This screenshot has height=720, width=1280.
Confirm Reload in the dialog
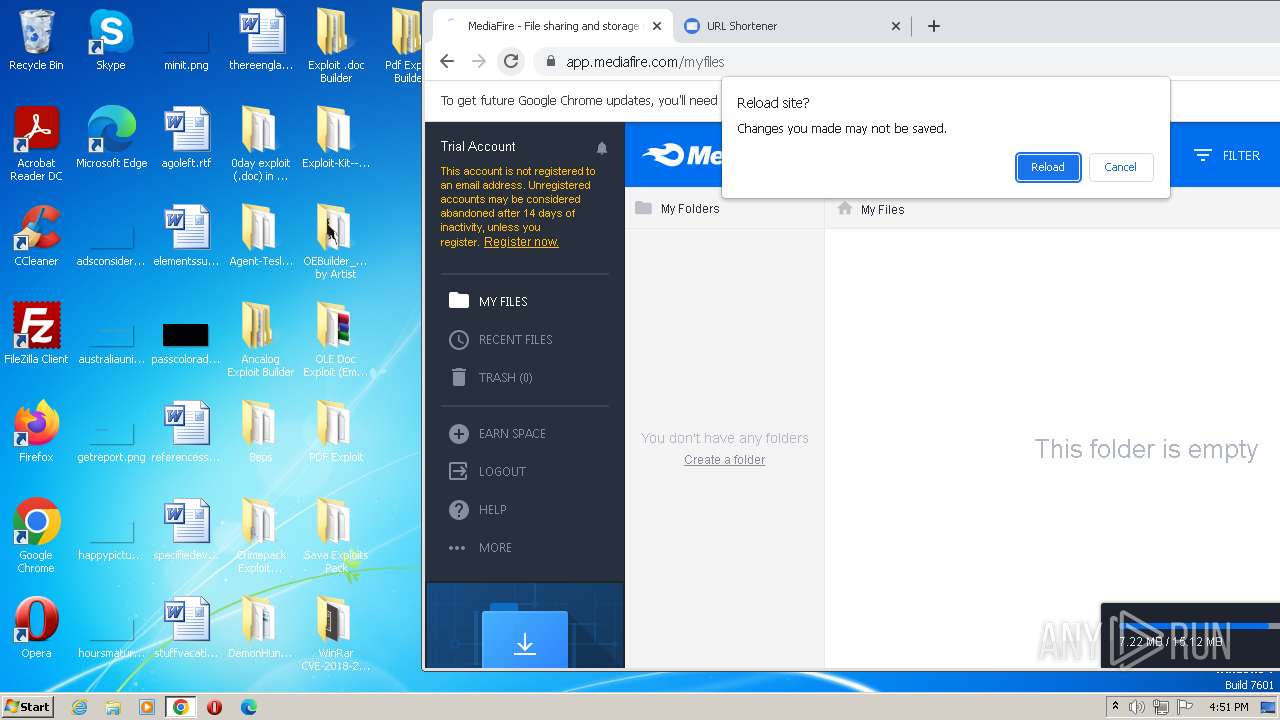(1048, 167)
